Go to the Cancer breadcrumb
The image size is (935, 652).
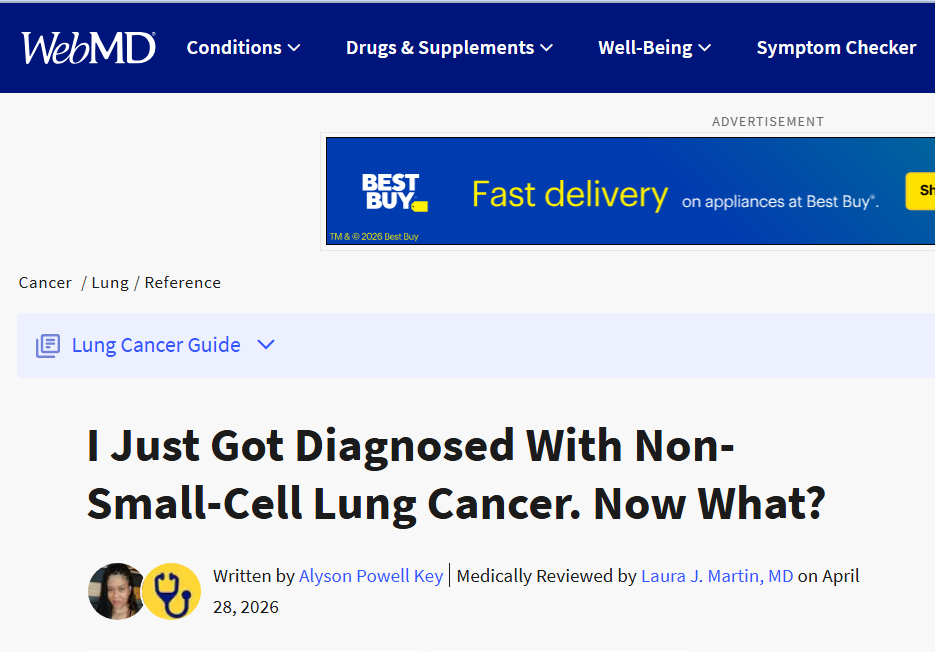pos(45,282)
